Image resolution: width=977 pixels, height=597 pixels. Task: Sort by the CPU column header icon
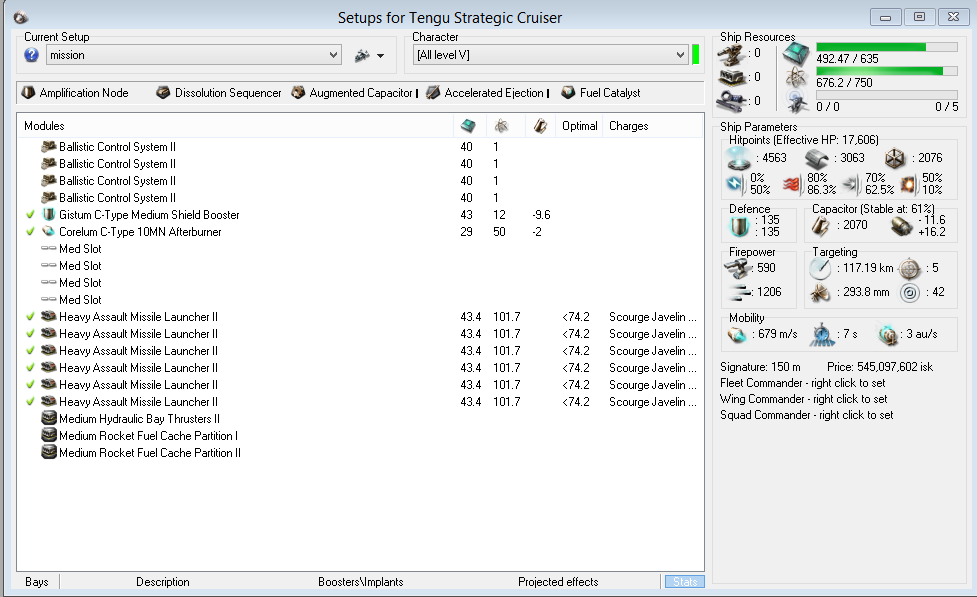(468, 126)
